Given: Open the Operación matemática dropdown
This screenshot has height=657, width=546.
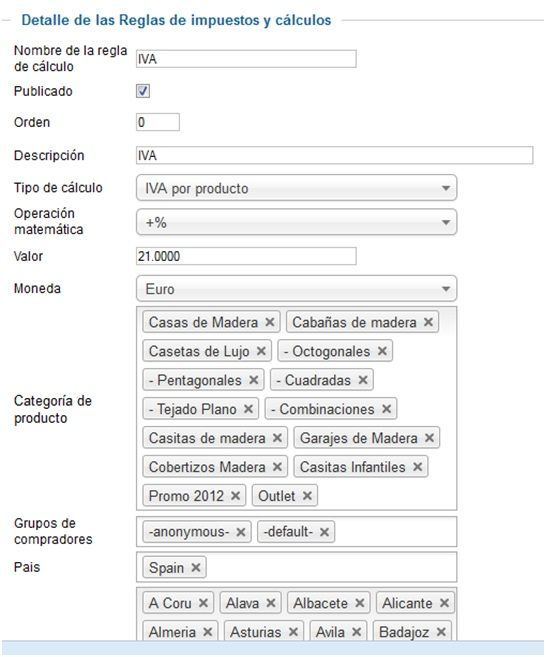Looking at the screenshot, I should (296, 222).
